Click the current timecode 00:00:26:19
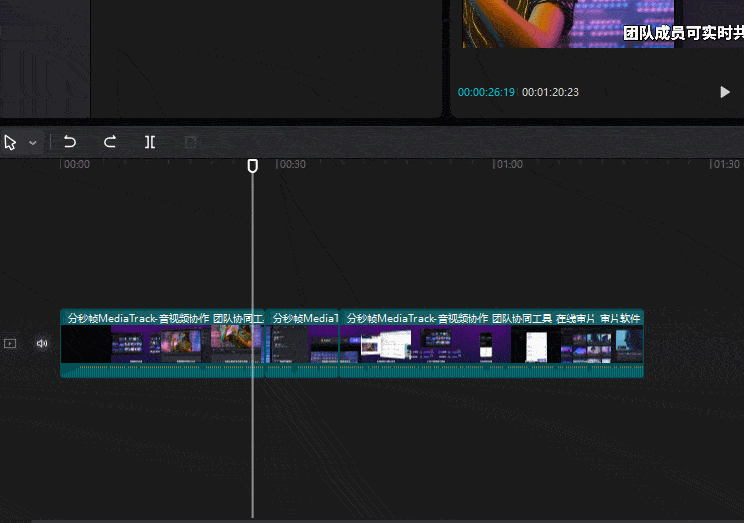The height and width of the screenshot is (523, 744). 486,92
